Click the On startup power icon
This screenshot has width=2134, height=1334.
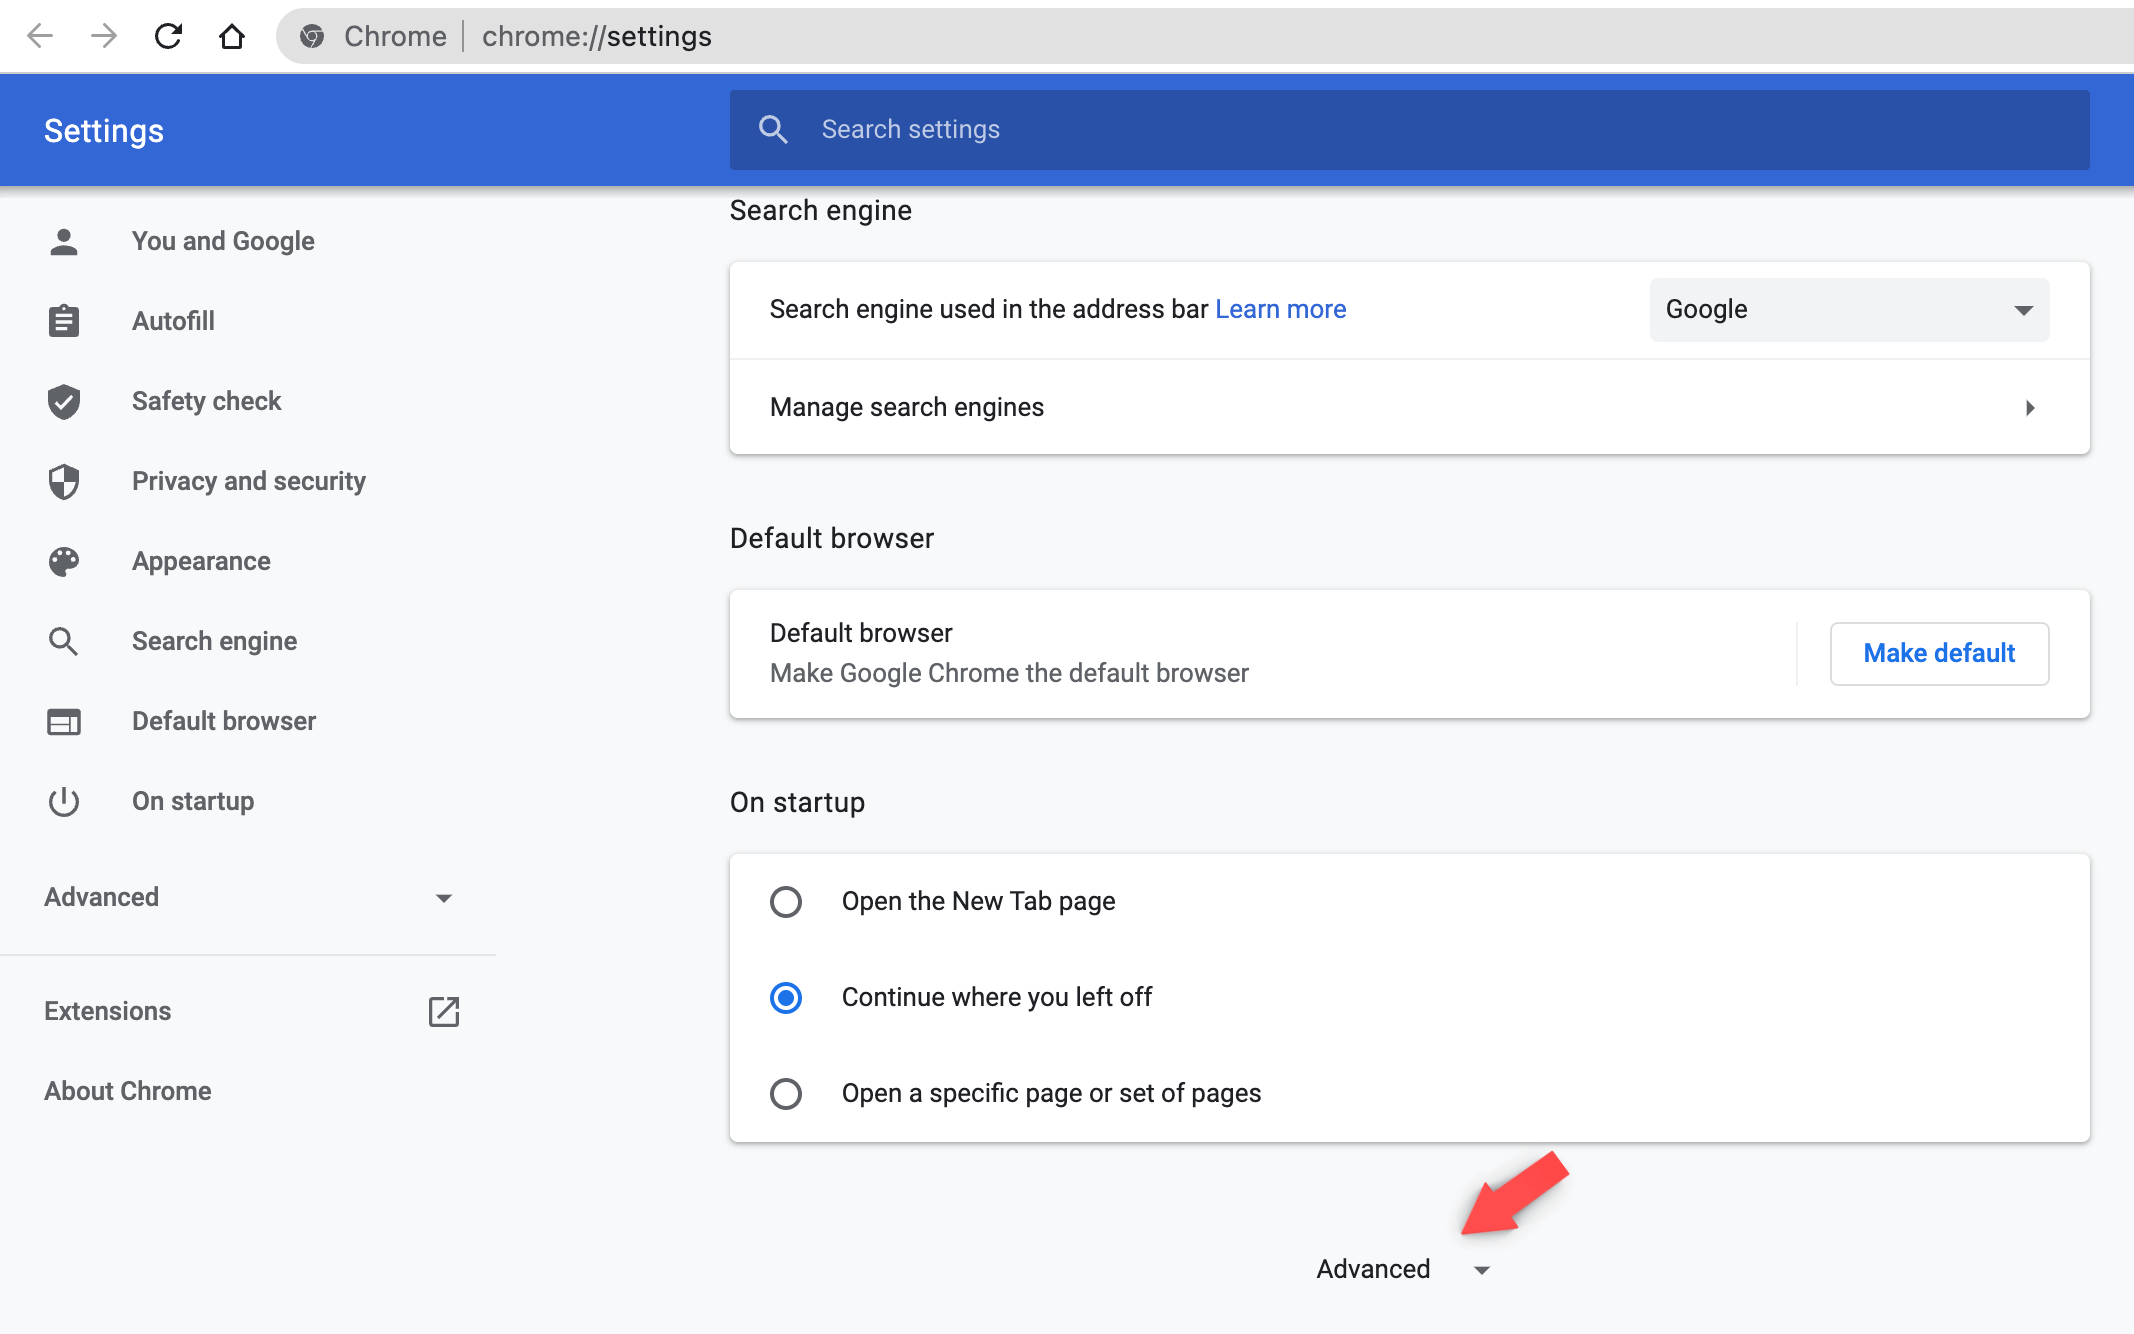[64, 801]
